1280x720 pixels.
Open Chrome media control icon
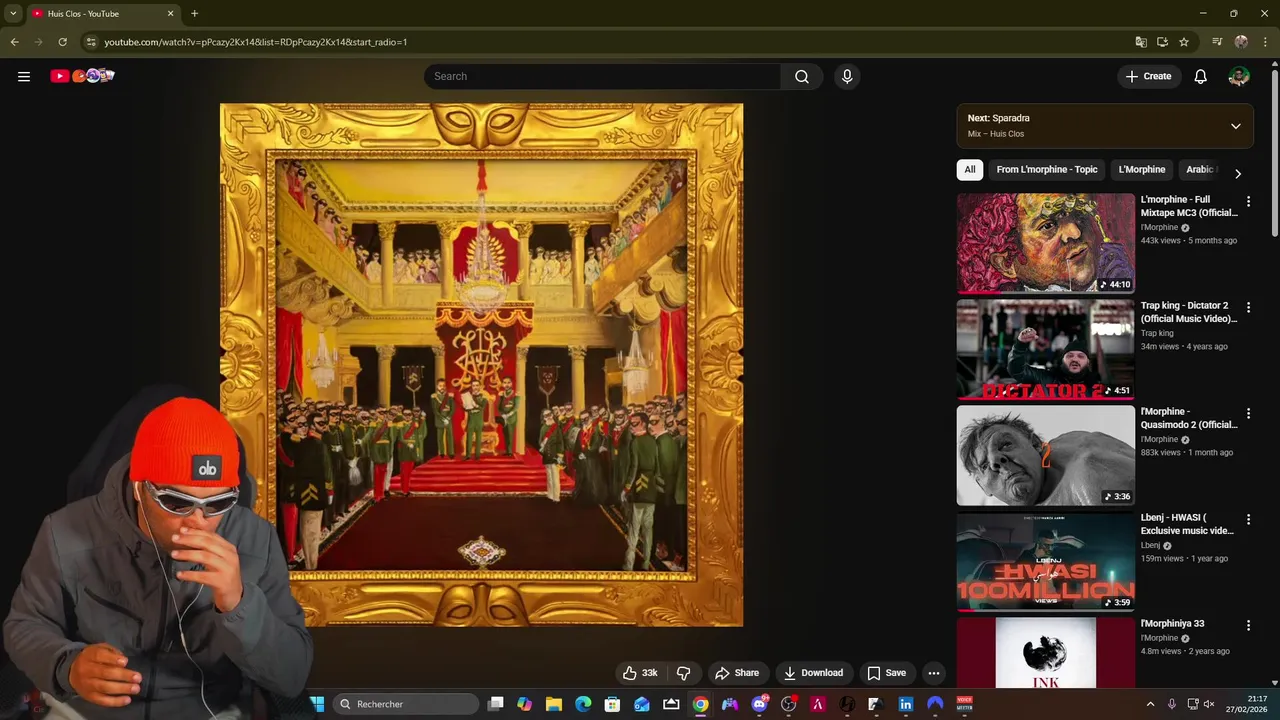pyautogui.click(x=1217, y=42)
